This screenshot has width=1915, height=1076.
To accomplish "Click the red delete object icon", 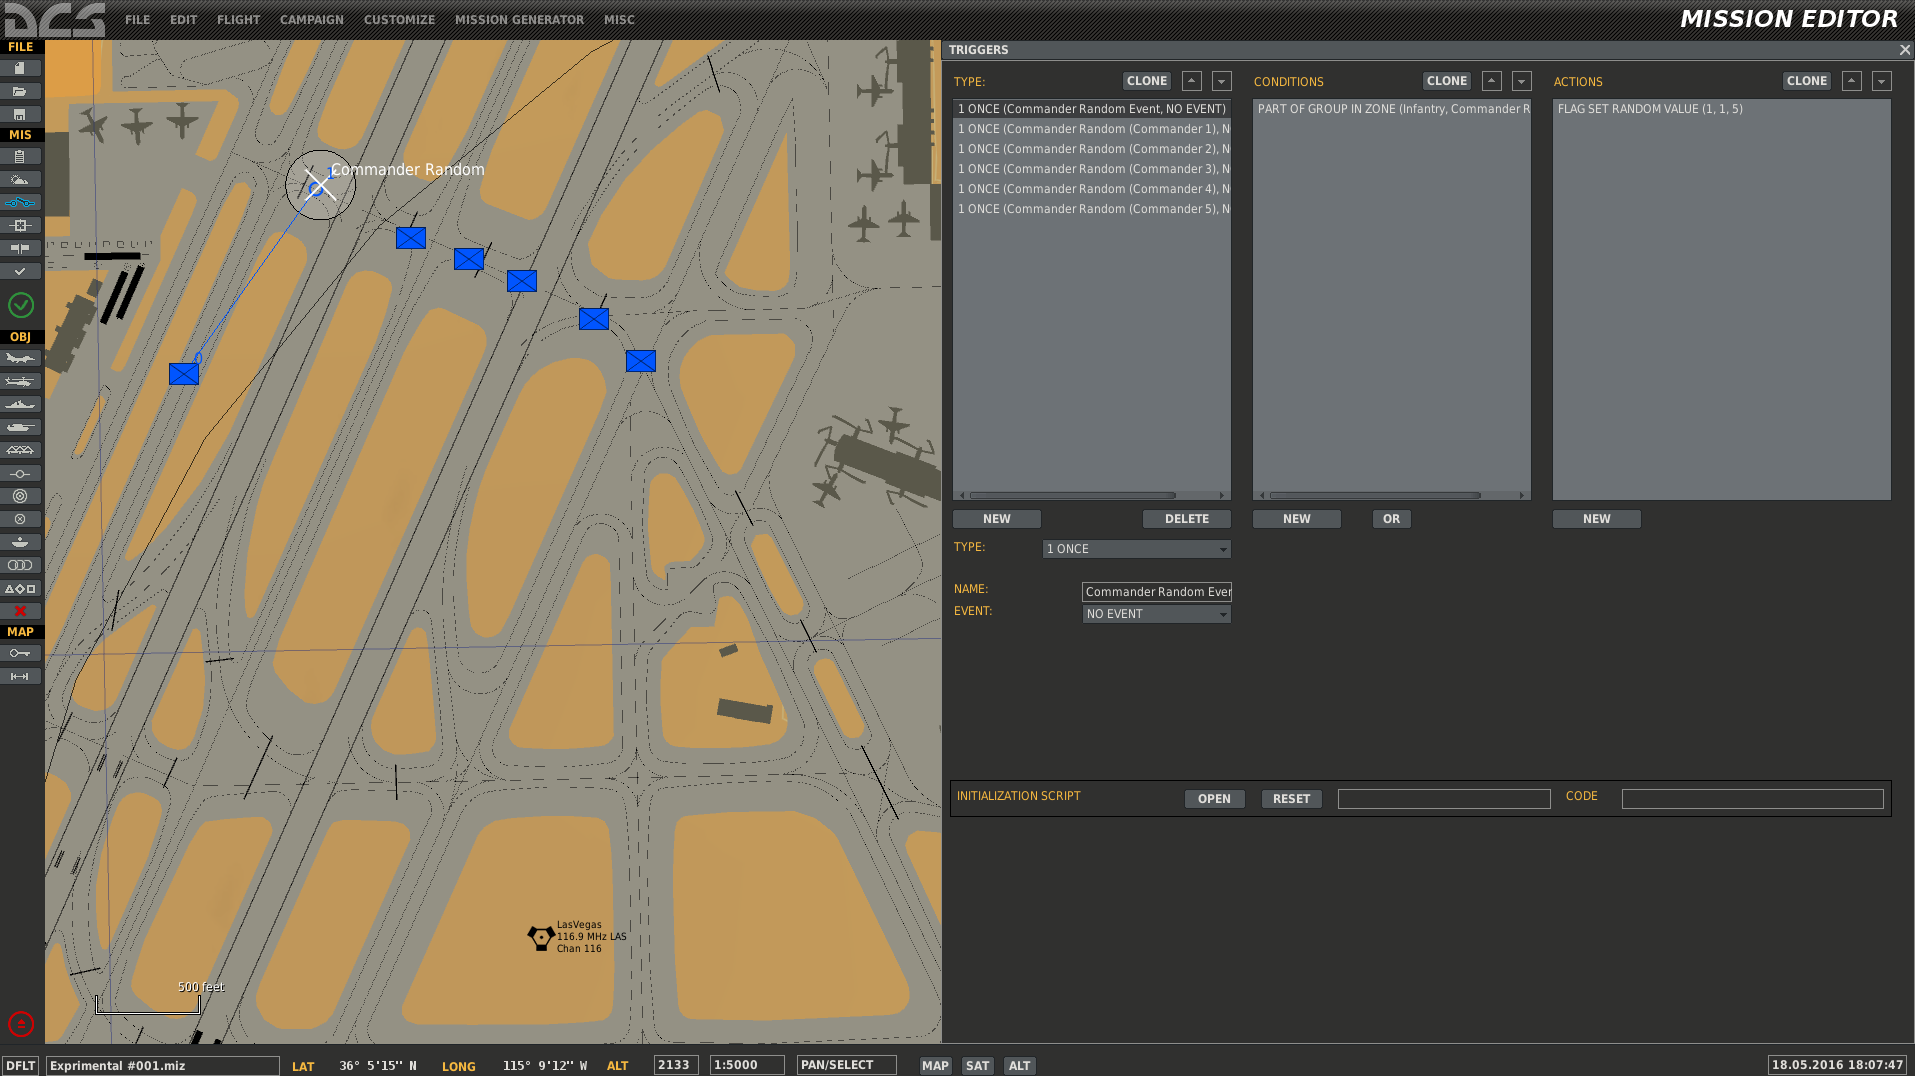I will tap(20, 611).
